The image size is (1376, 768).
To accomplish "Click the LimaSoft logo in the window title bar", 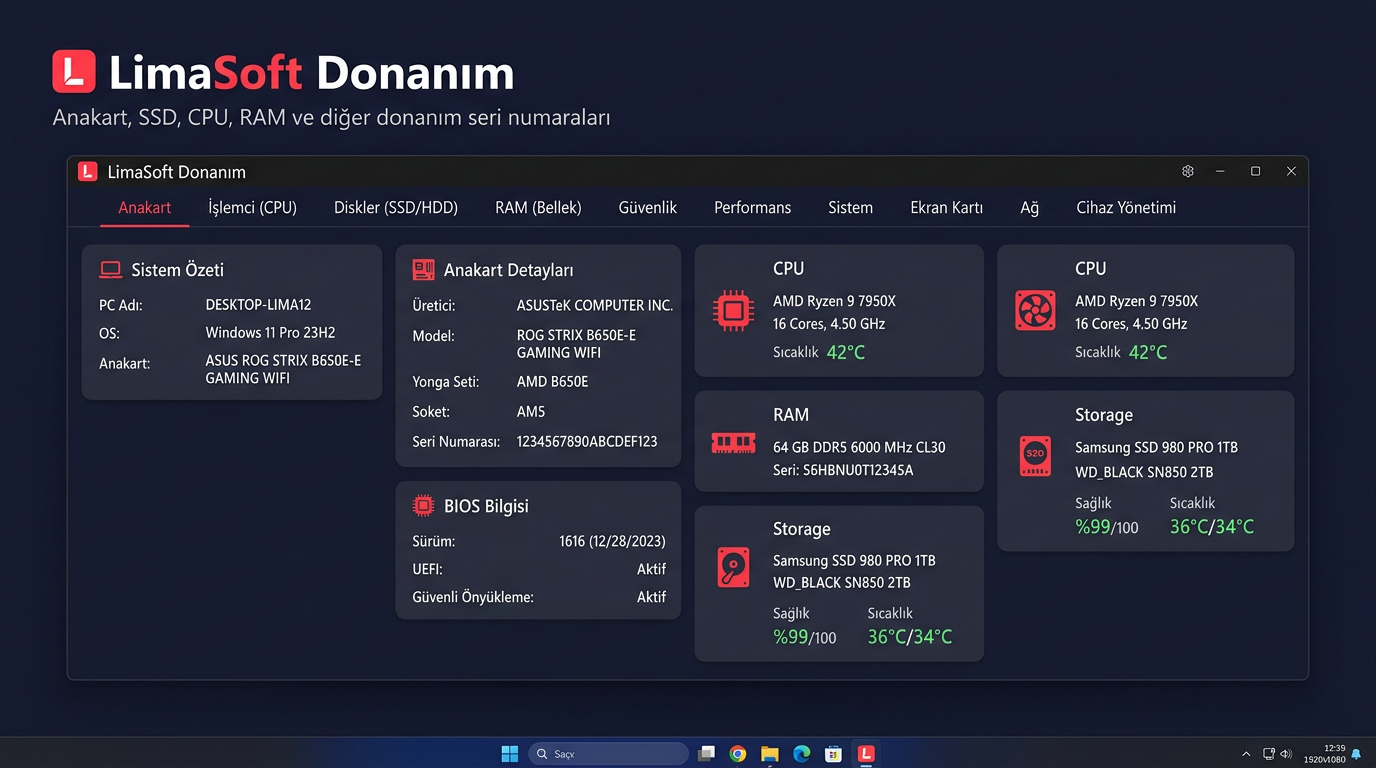I will [87, 172].
